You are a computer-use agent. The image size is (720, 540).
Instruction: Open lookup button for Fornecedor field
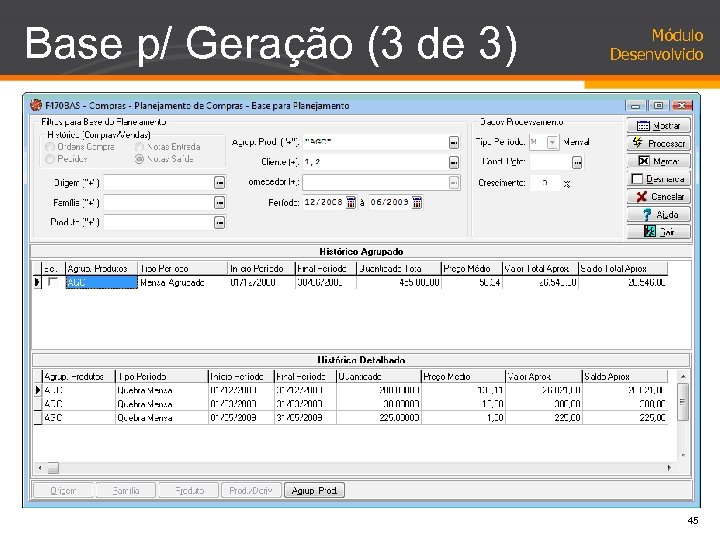(454, 183)
